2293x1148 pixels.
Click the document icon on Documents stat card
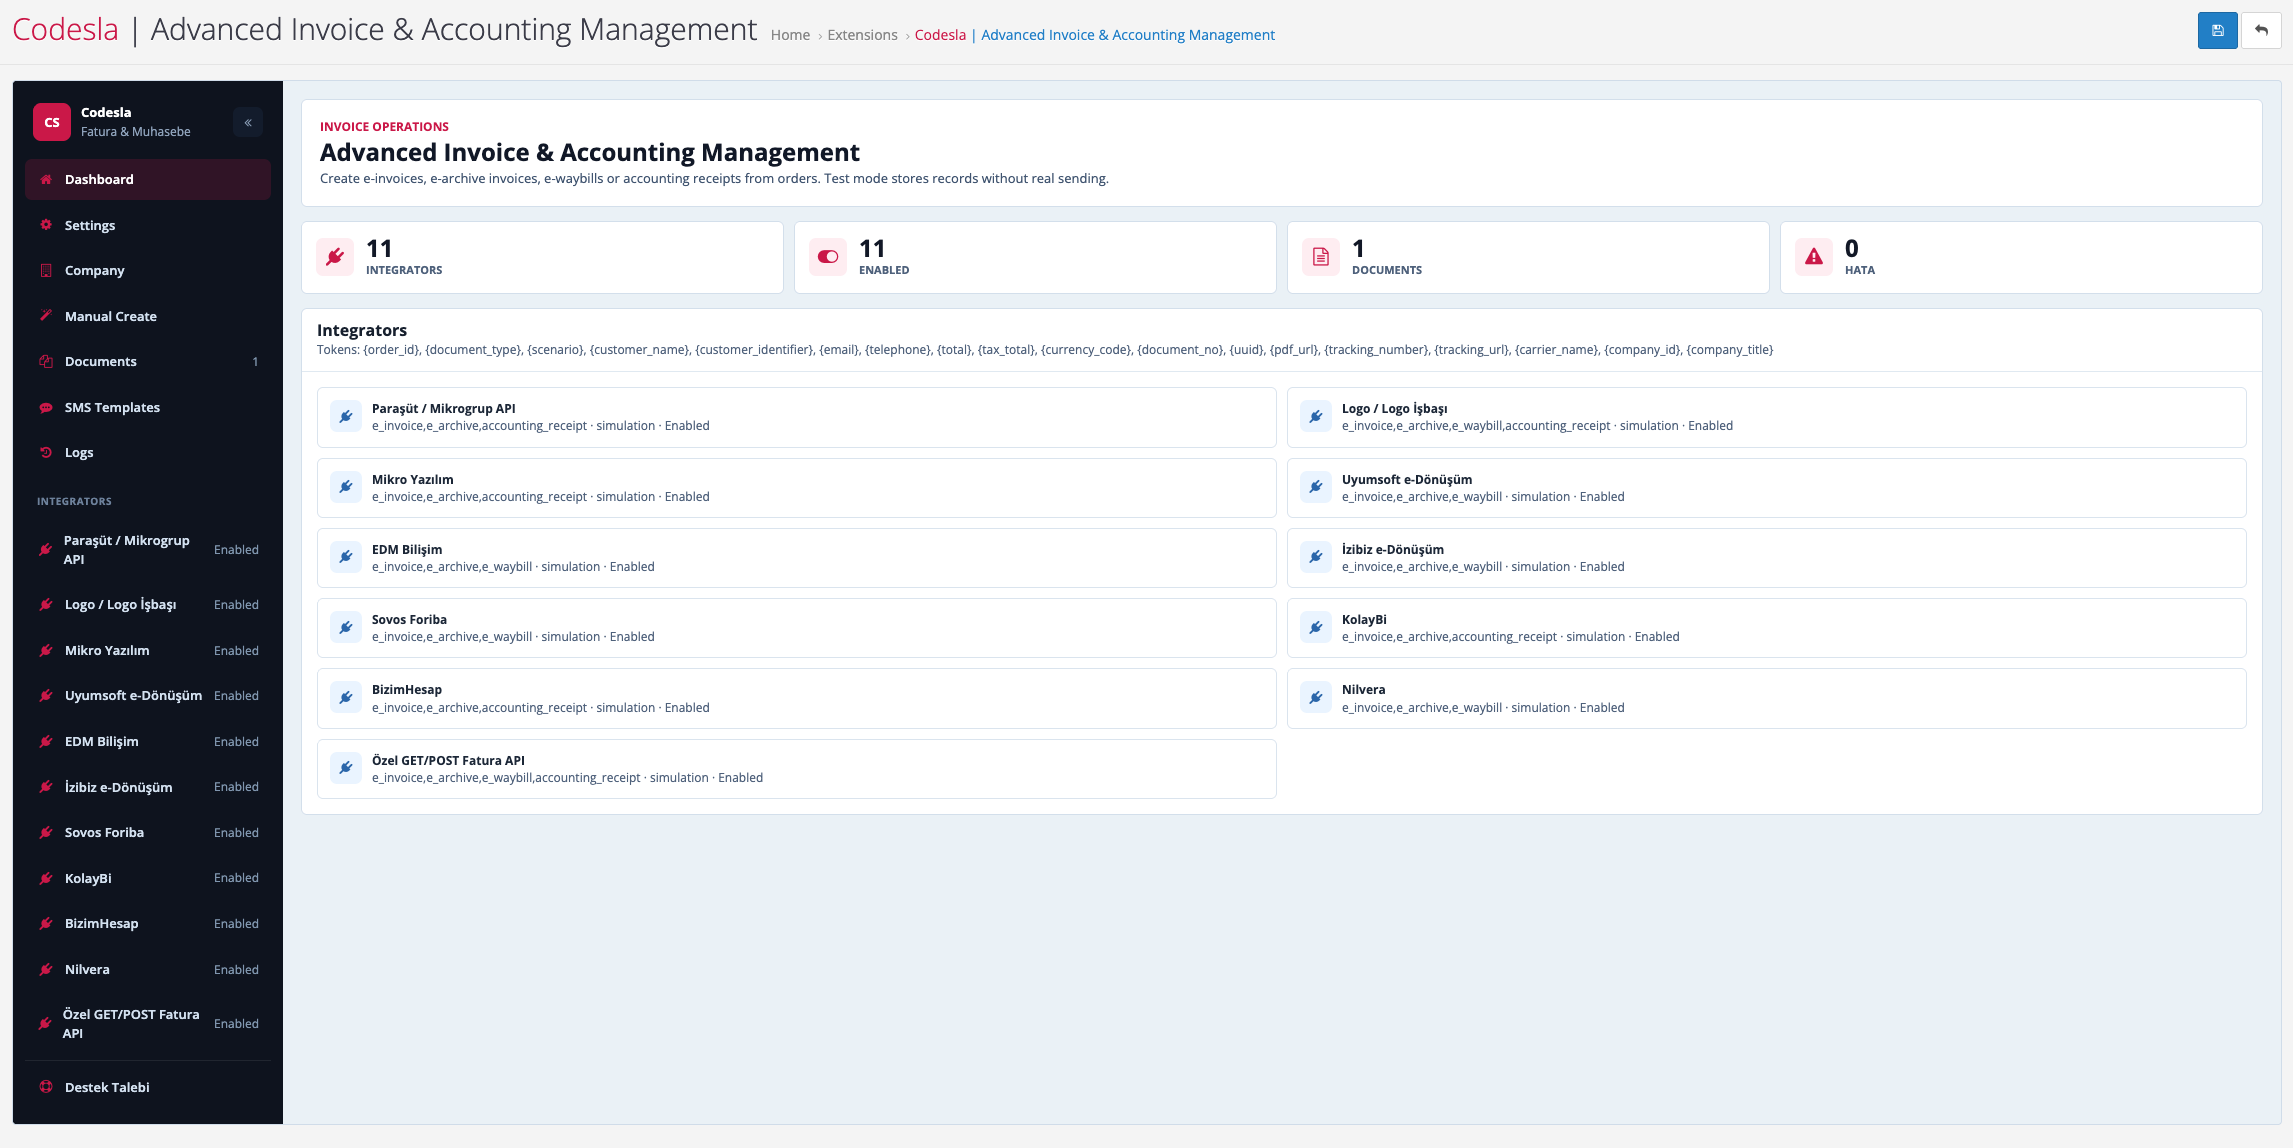pos(1321,257)
